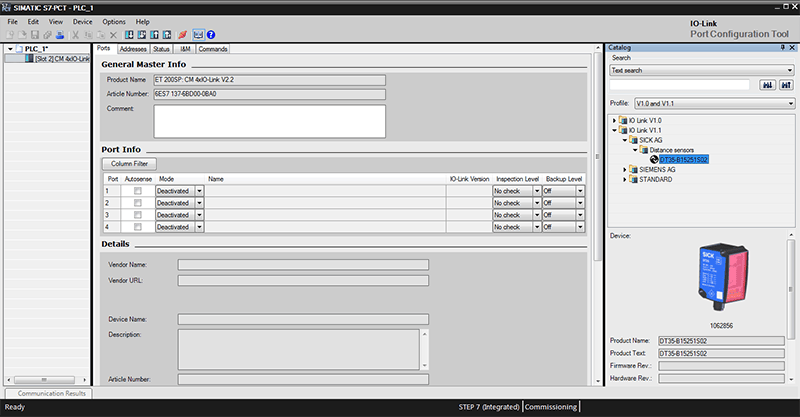Viewport: 800px width, 417px height.
Task: Close the Catalog panel
Action: (x=792, y=47)
